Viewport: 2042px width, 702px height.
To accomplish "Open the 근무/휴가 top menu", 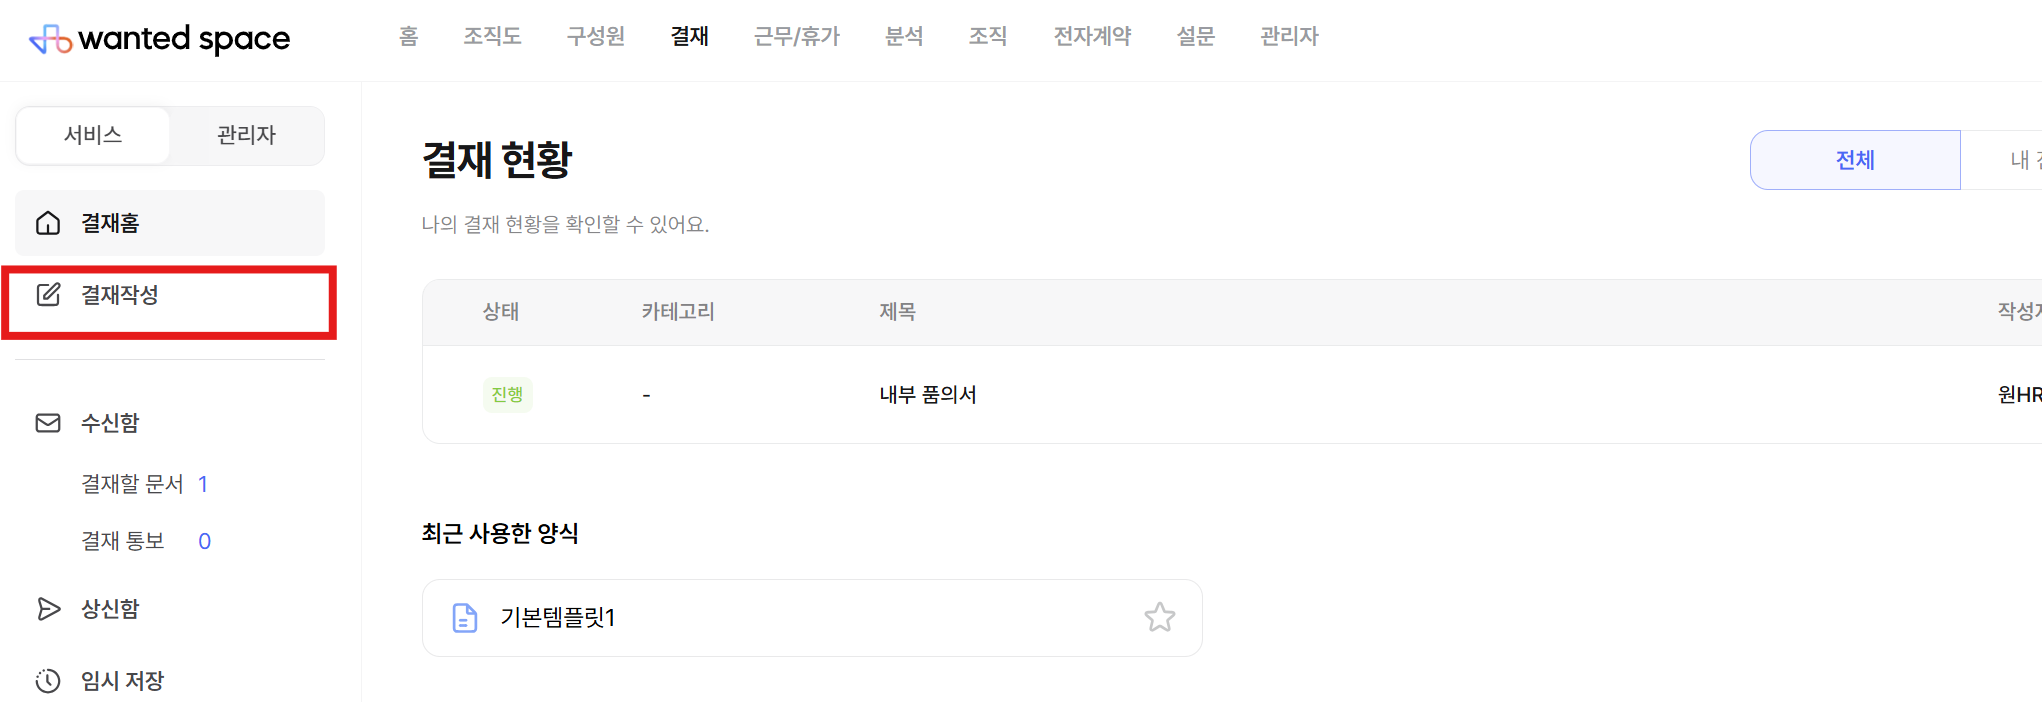I will (797, 37).
